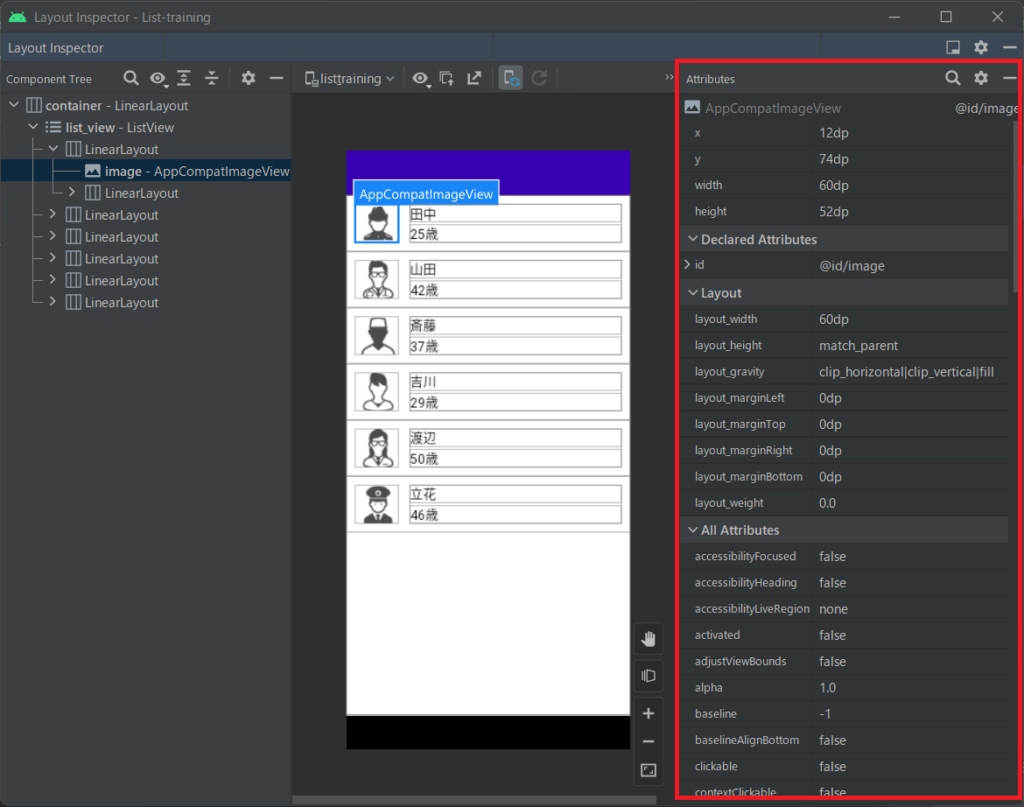Collapse the All Attributes section

pos(693,530)
